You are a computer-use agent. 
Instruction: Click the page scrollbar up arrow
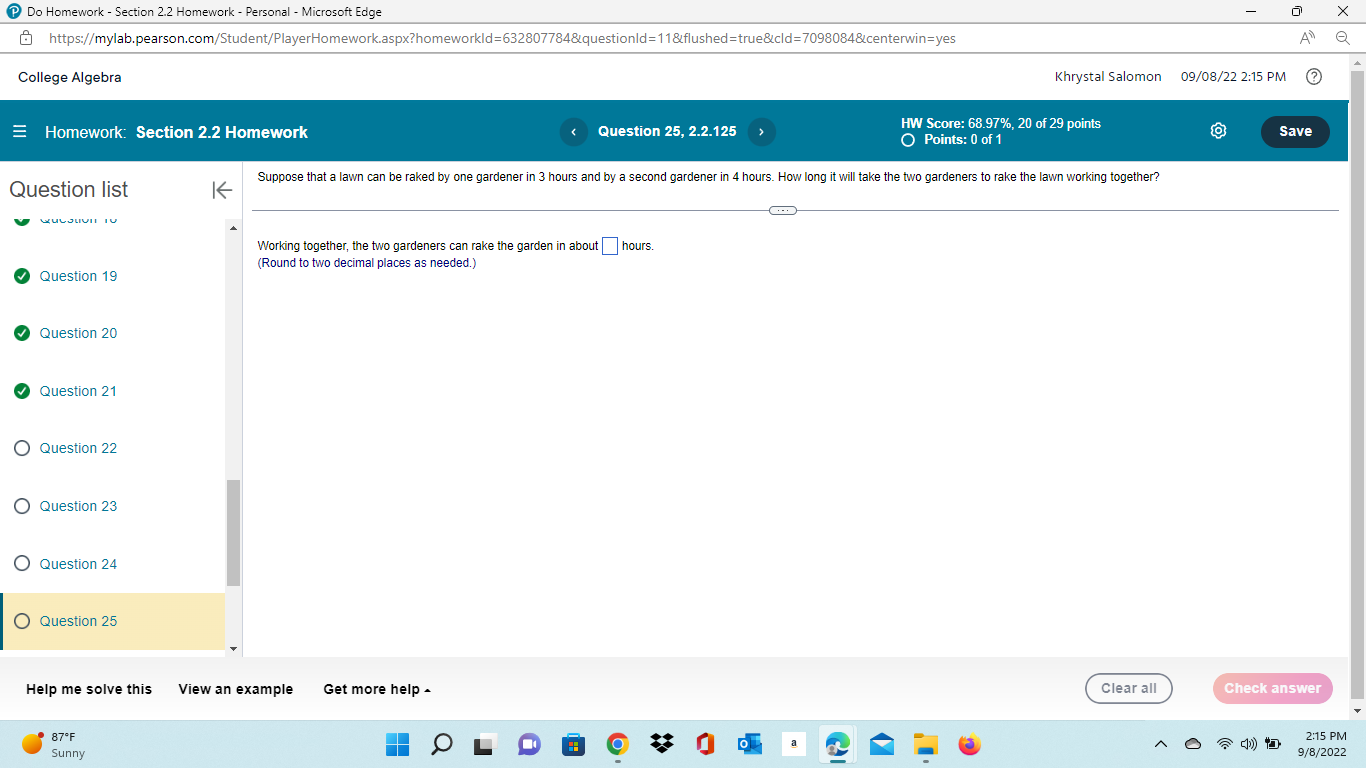click(x=1357, y=62)
